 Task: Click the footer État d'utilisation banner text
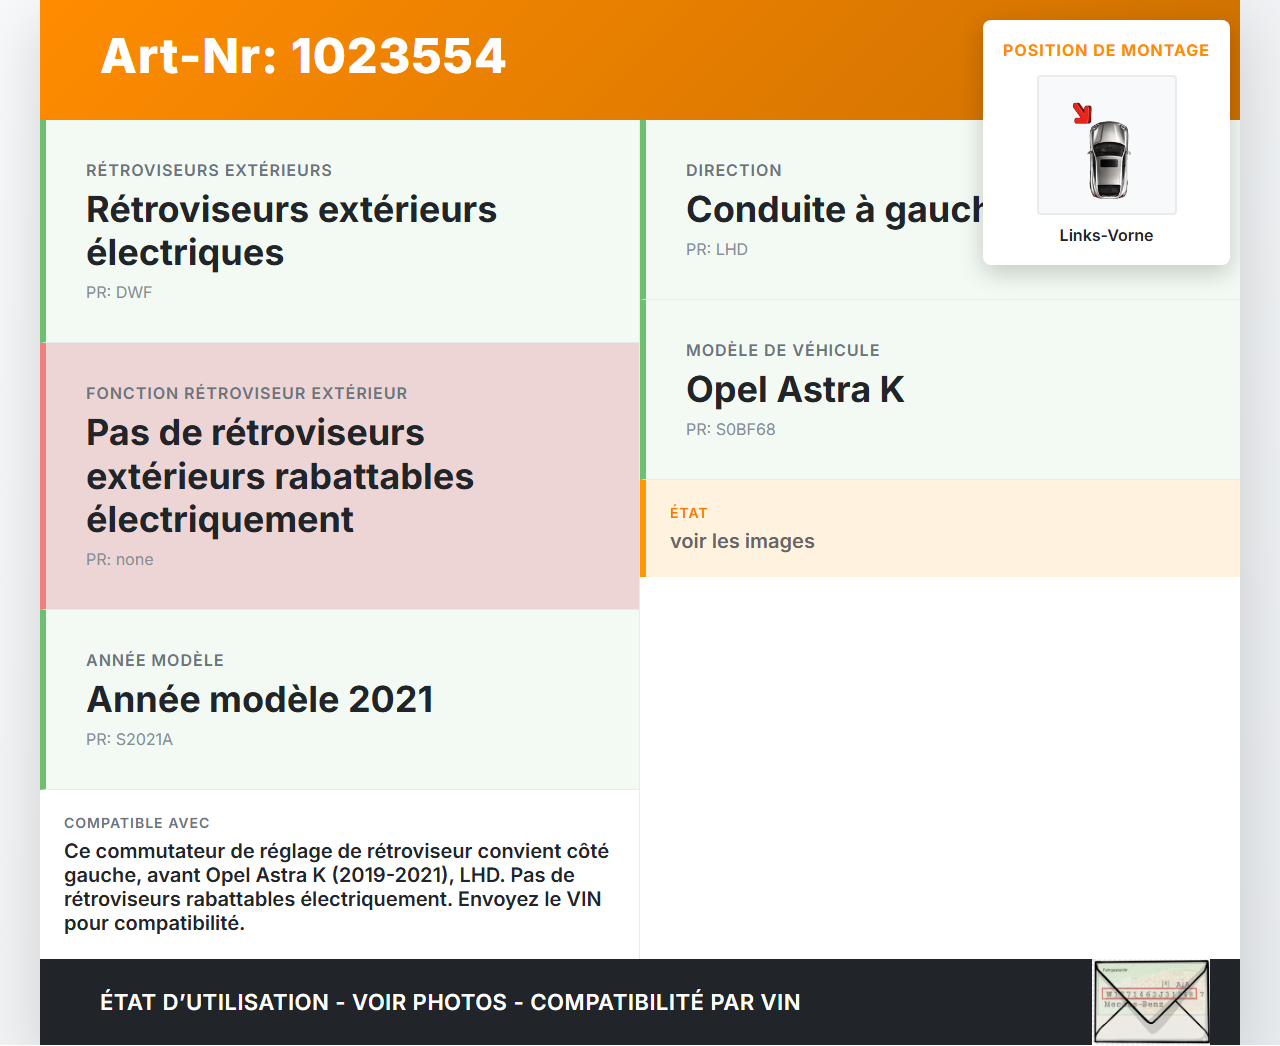[450, 1002]
